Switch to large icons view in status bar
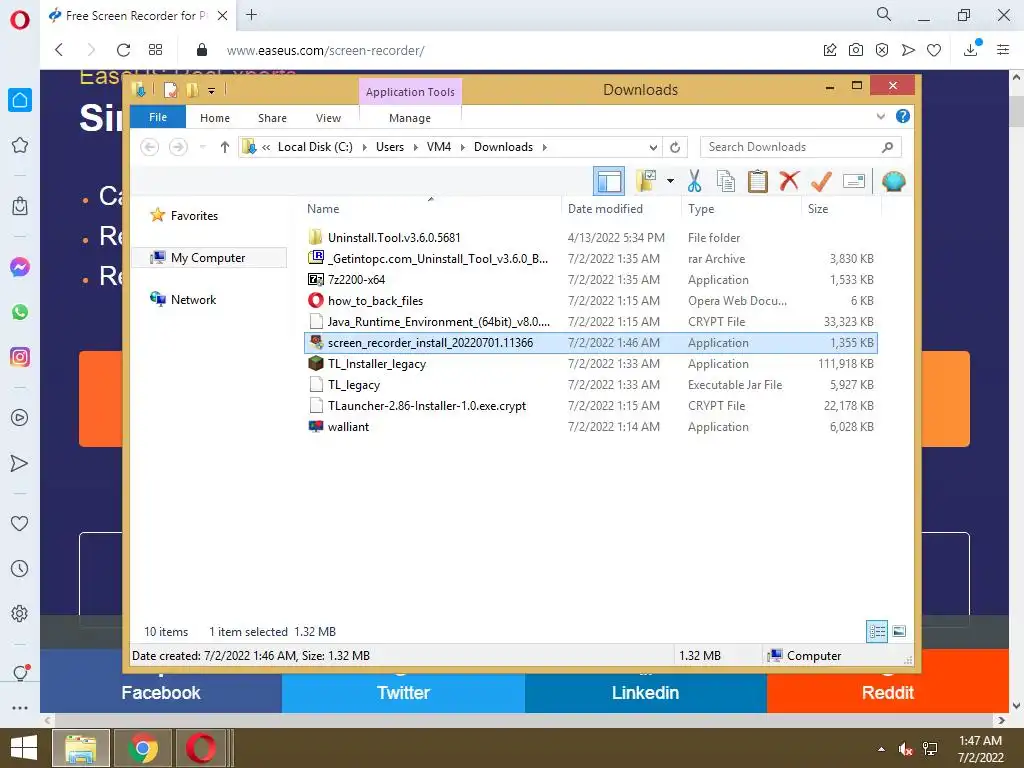The image size is (1024, 768). point(899,631)
